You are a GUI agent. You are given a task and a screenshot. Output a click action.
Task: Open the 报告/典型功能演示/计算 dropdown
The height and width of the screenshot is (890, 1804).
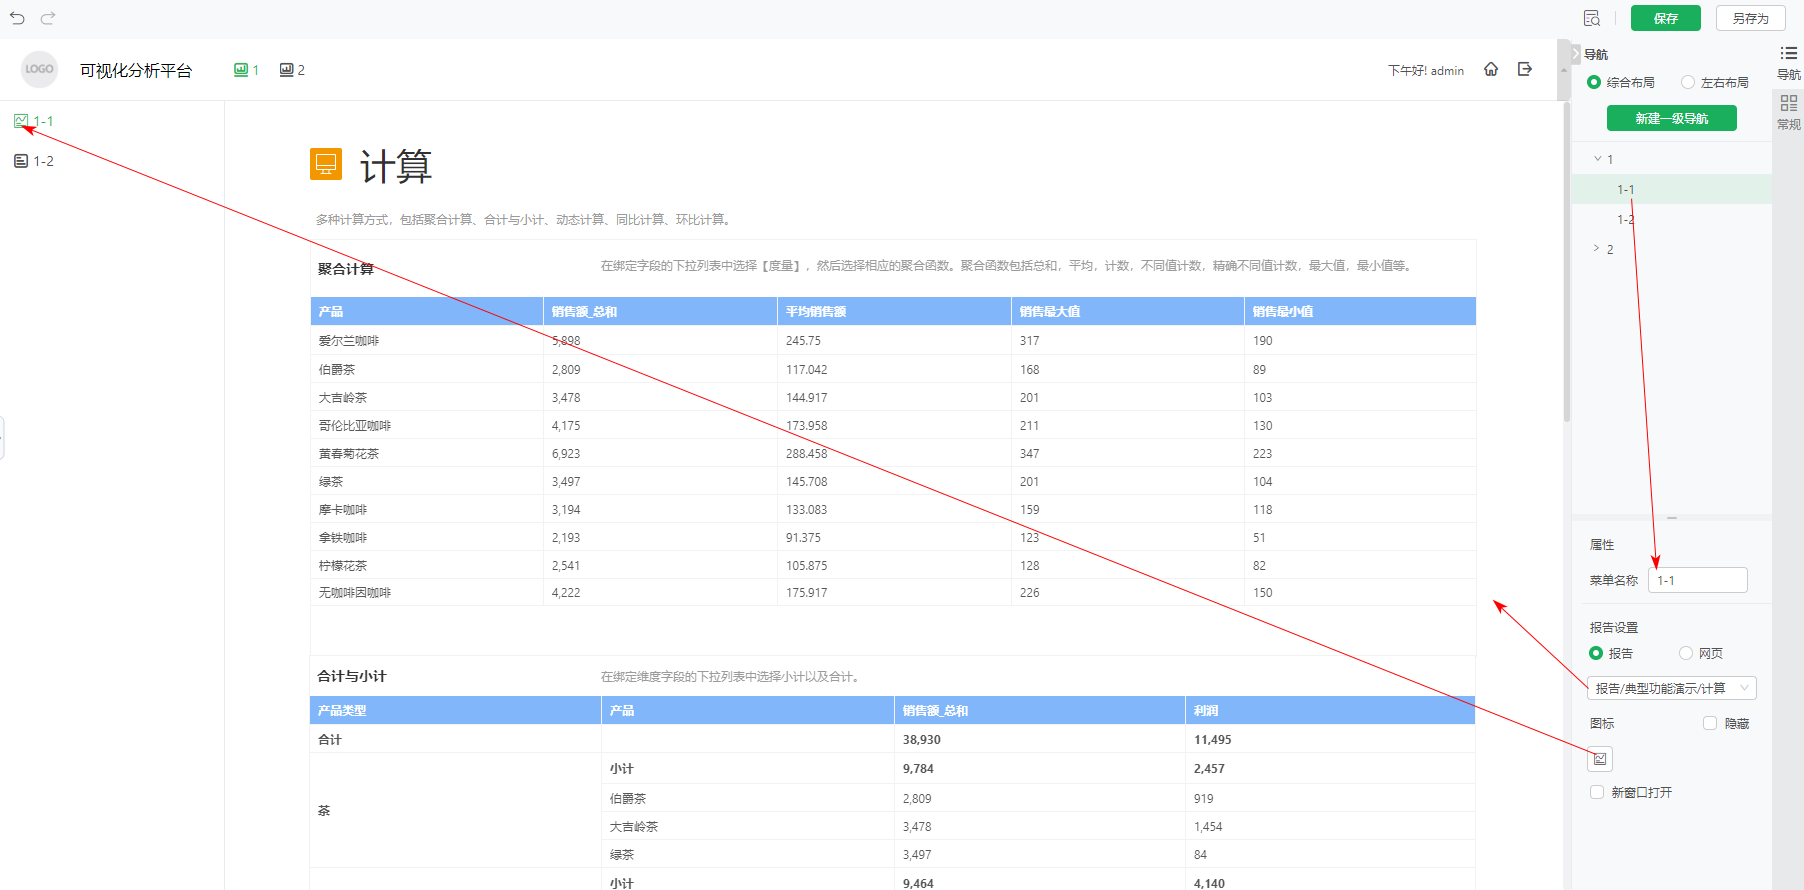pyautogui.click(x=1671, y=688)
